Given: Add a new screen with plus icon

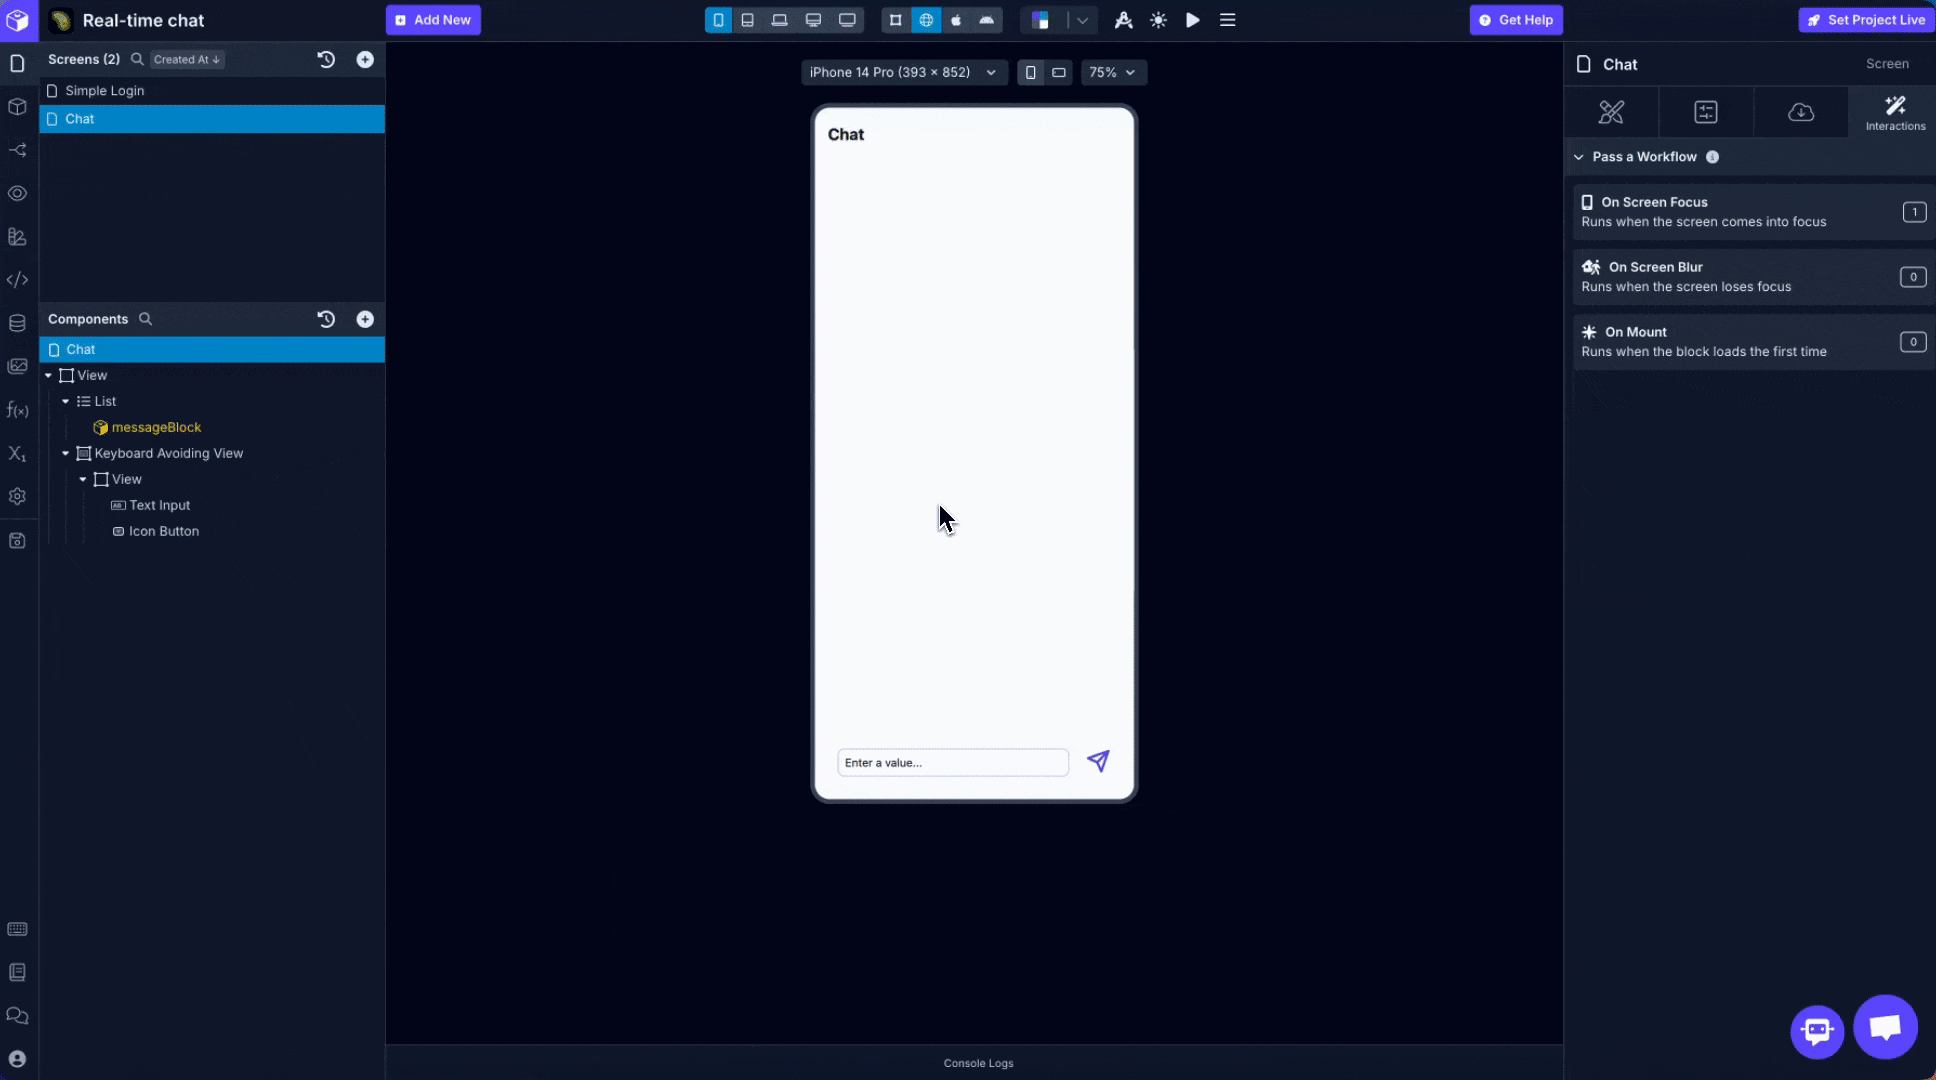Looking at the screenshot, I should tap(365, 59).
